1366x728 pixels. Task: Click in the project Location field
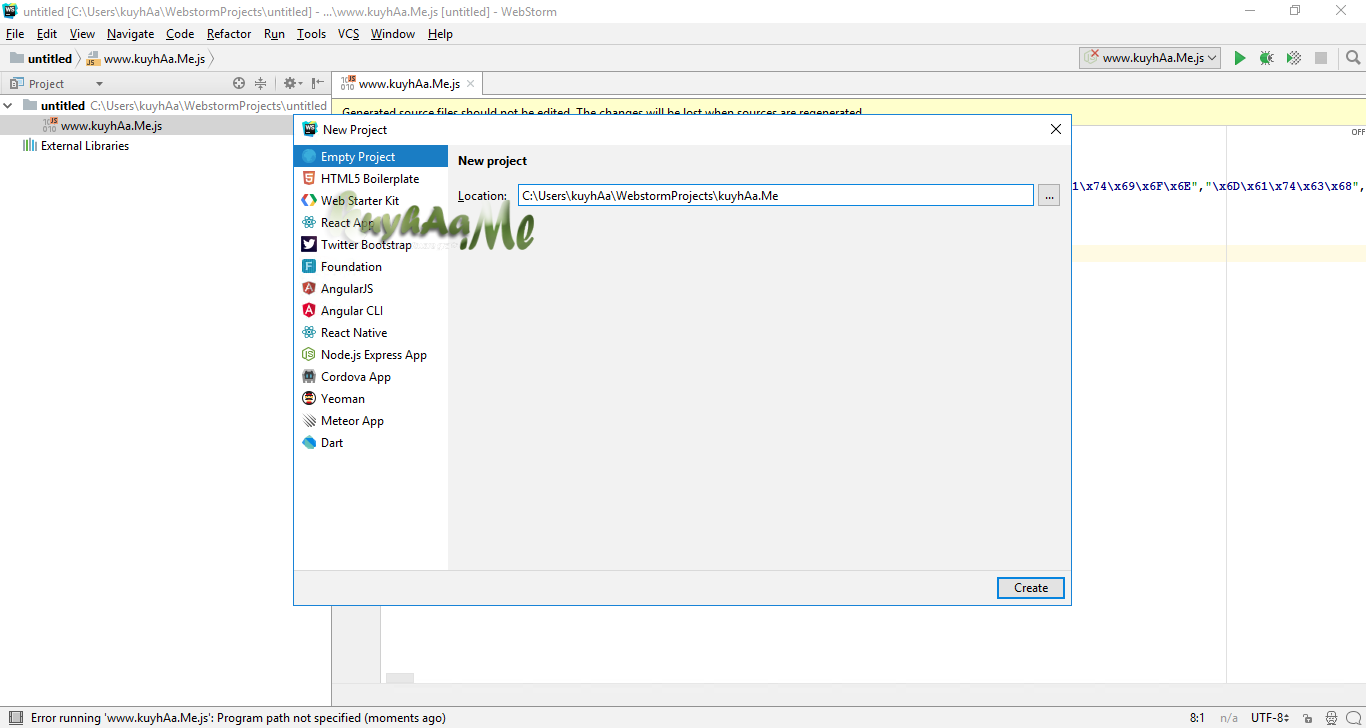(x=776, y=196)
